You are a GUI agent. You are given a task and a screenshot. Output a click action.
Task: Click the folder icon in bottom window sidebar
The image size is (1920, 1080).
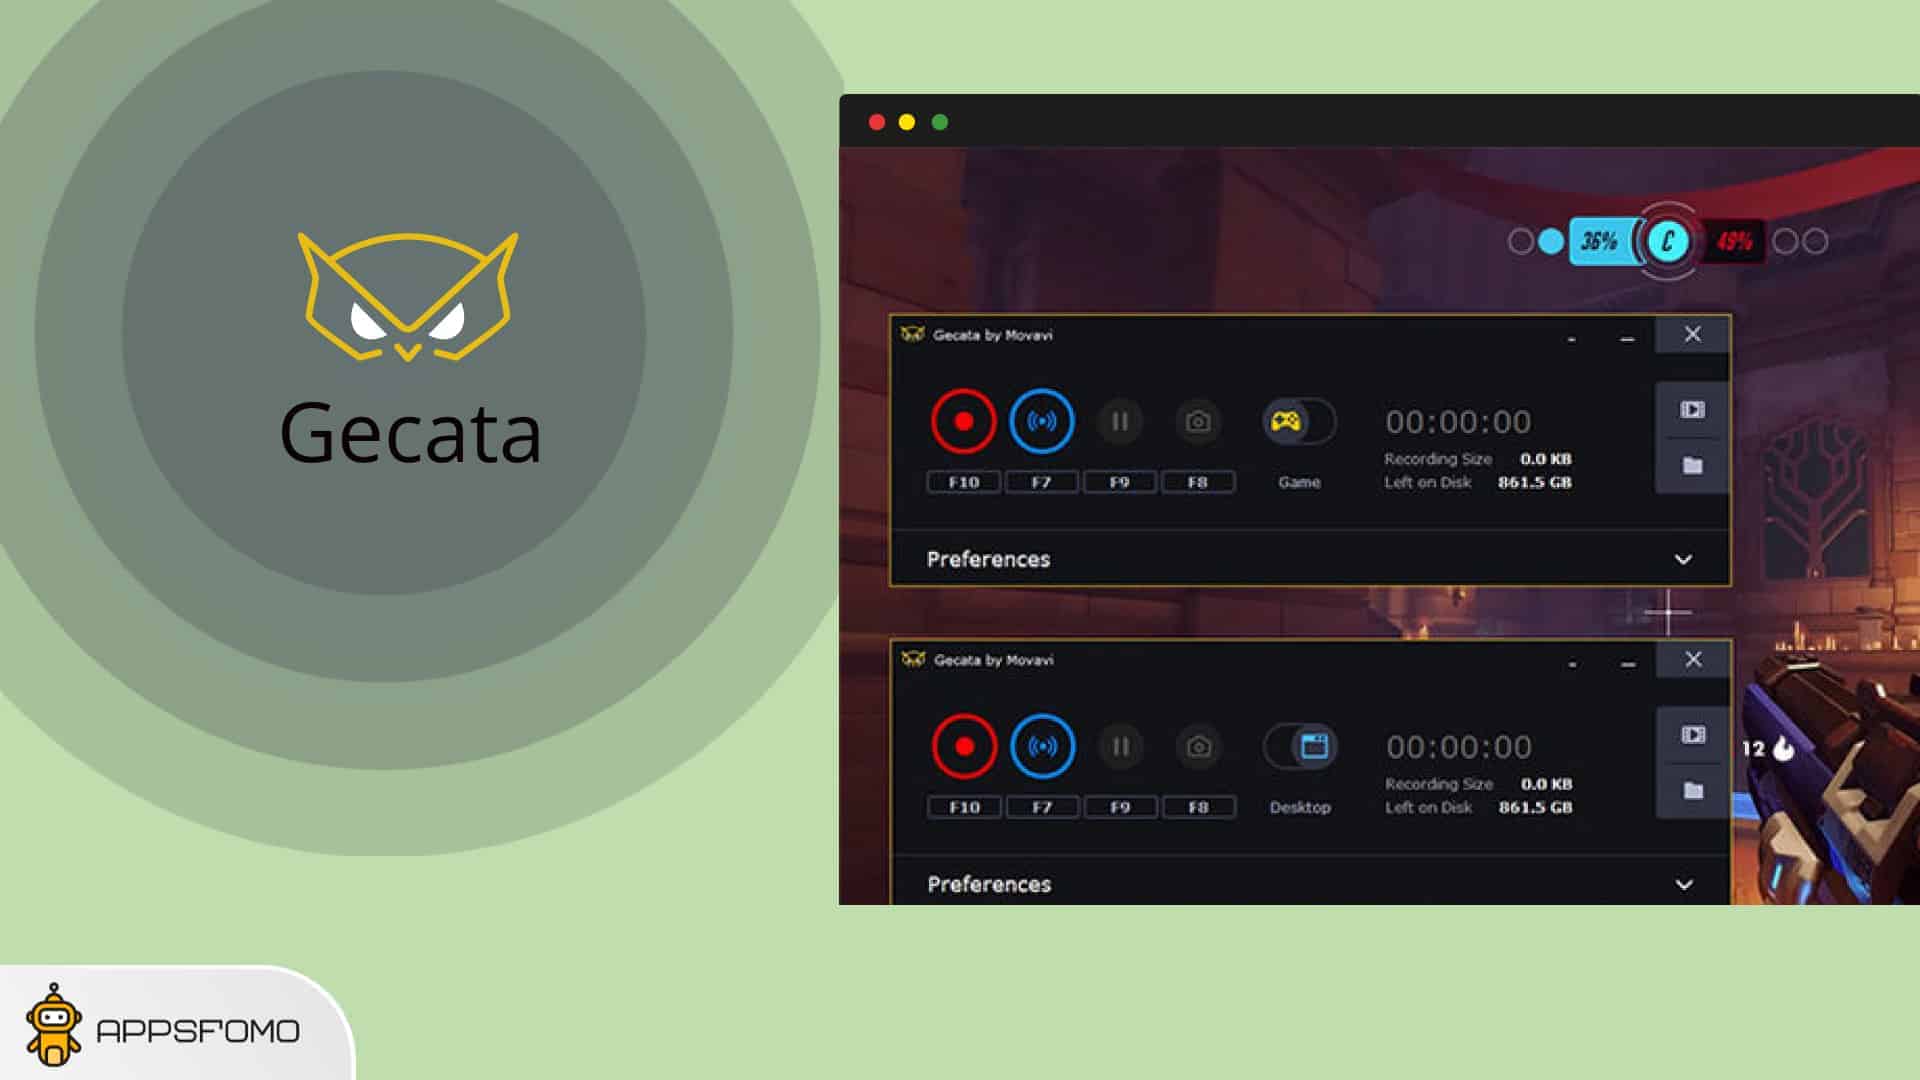tap(1693, 791)
